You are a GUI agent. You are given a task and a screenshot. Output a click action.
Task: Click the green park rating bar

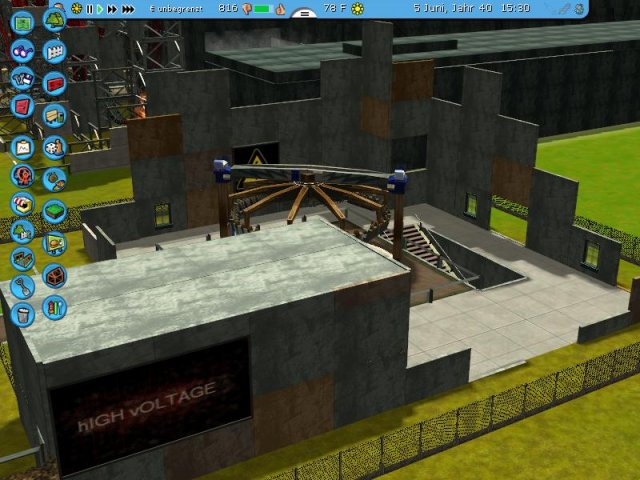pos(264,9)
